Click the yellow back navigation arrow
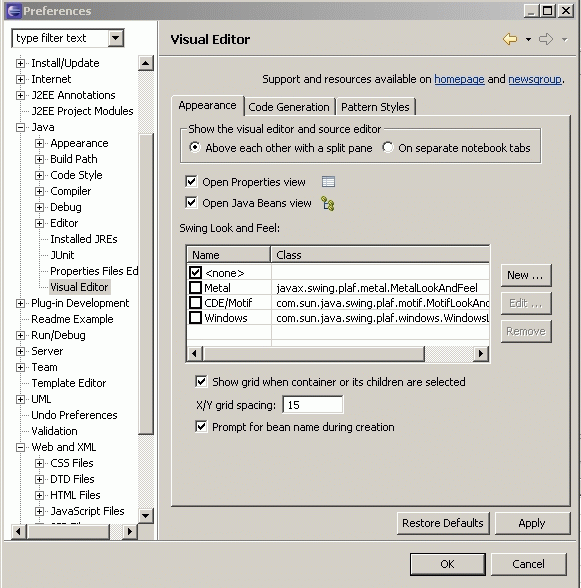 [510, 39]
